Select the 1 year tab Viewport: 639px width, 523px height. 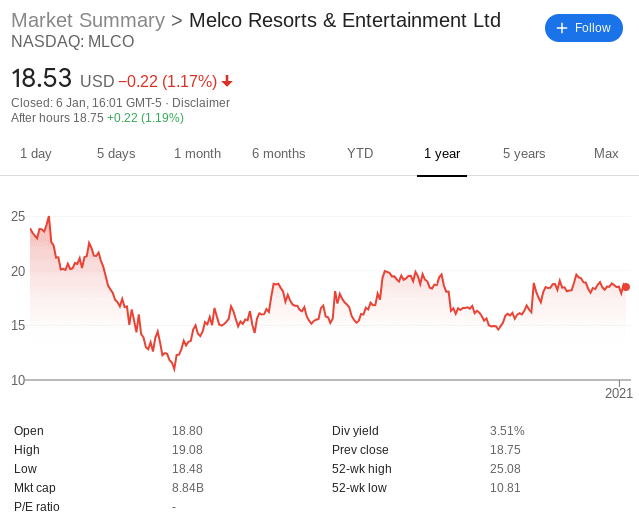click(x=442, y=154)
